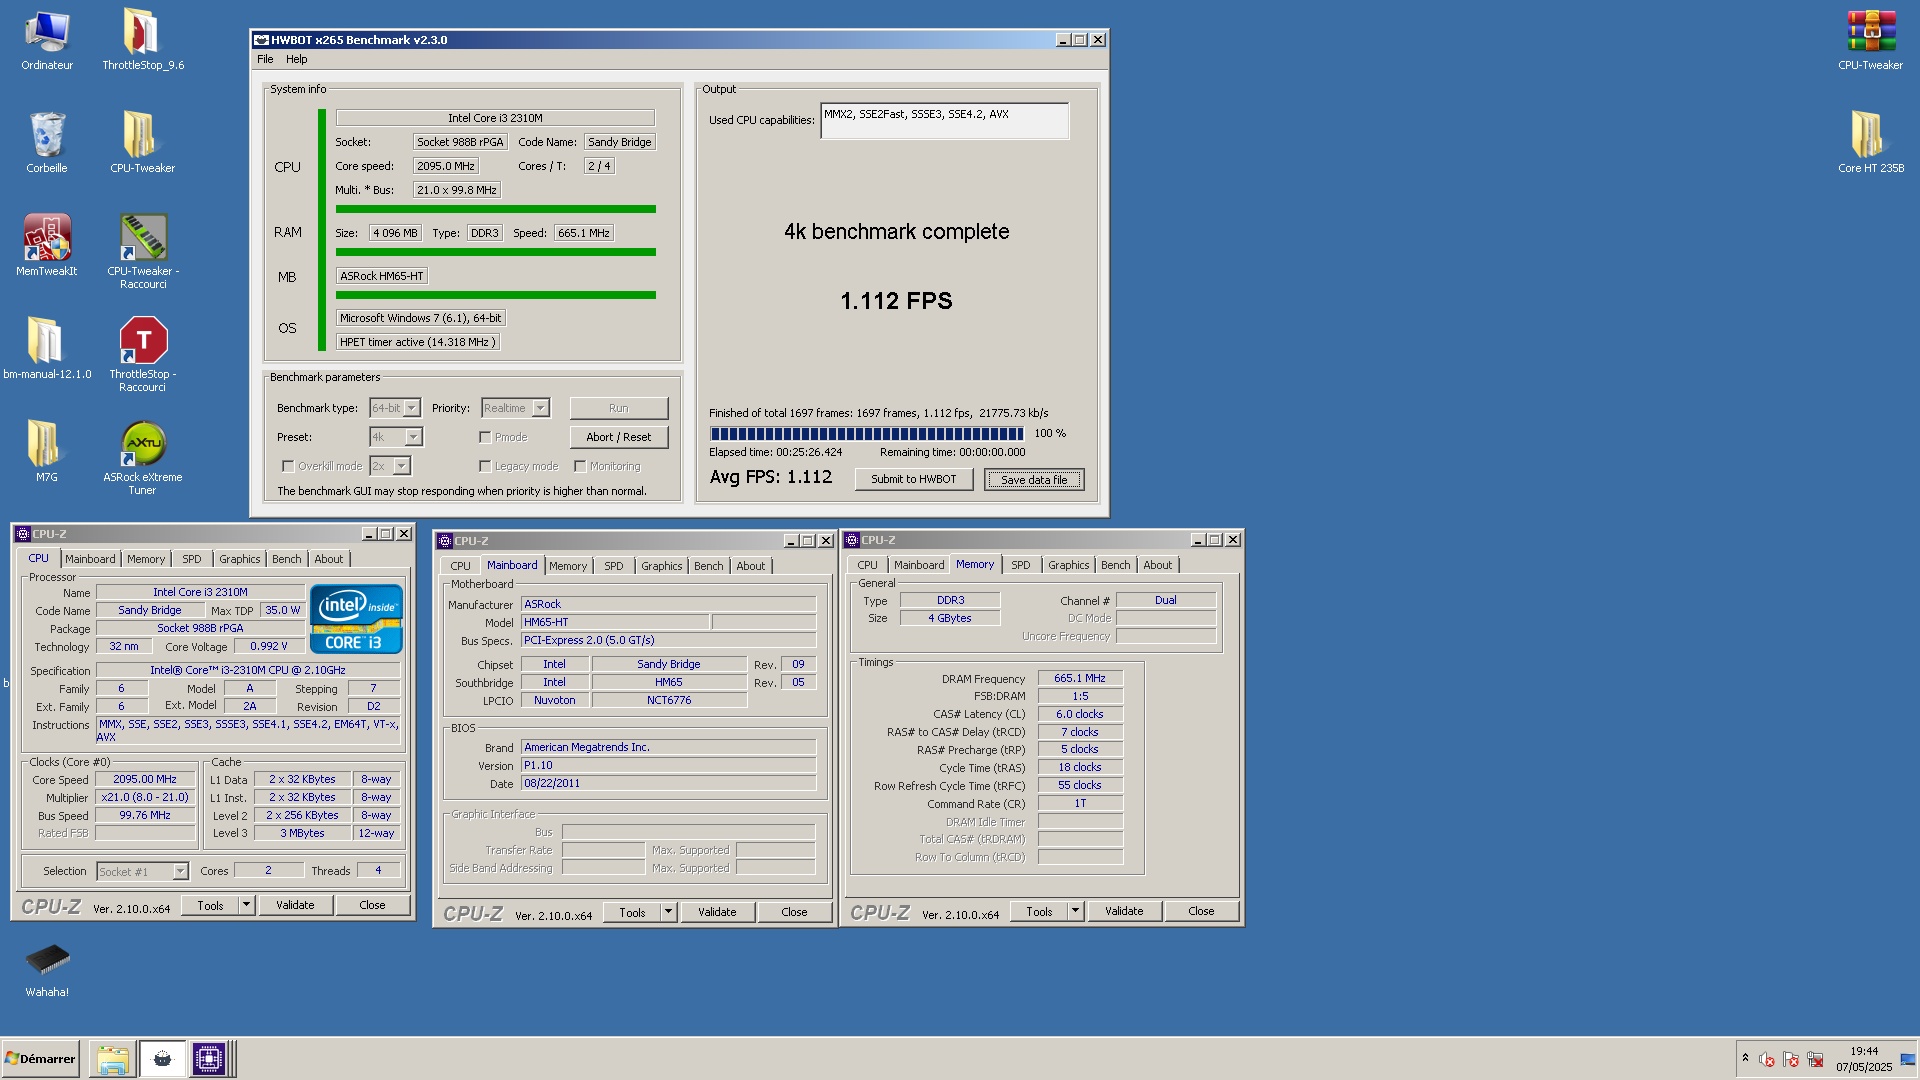1920x1080 pixels.
Task: Toggle the Overkill mode checkbox
Action: (288, 466)
